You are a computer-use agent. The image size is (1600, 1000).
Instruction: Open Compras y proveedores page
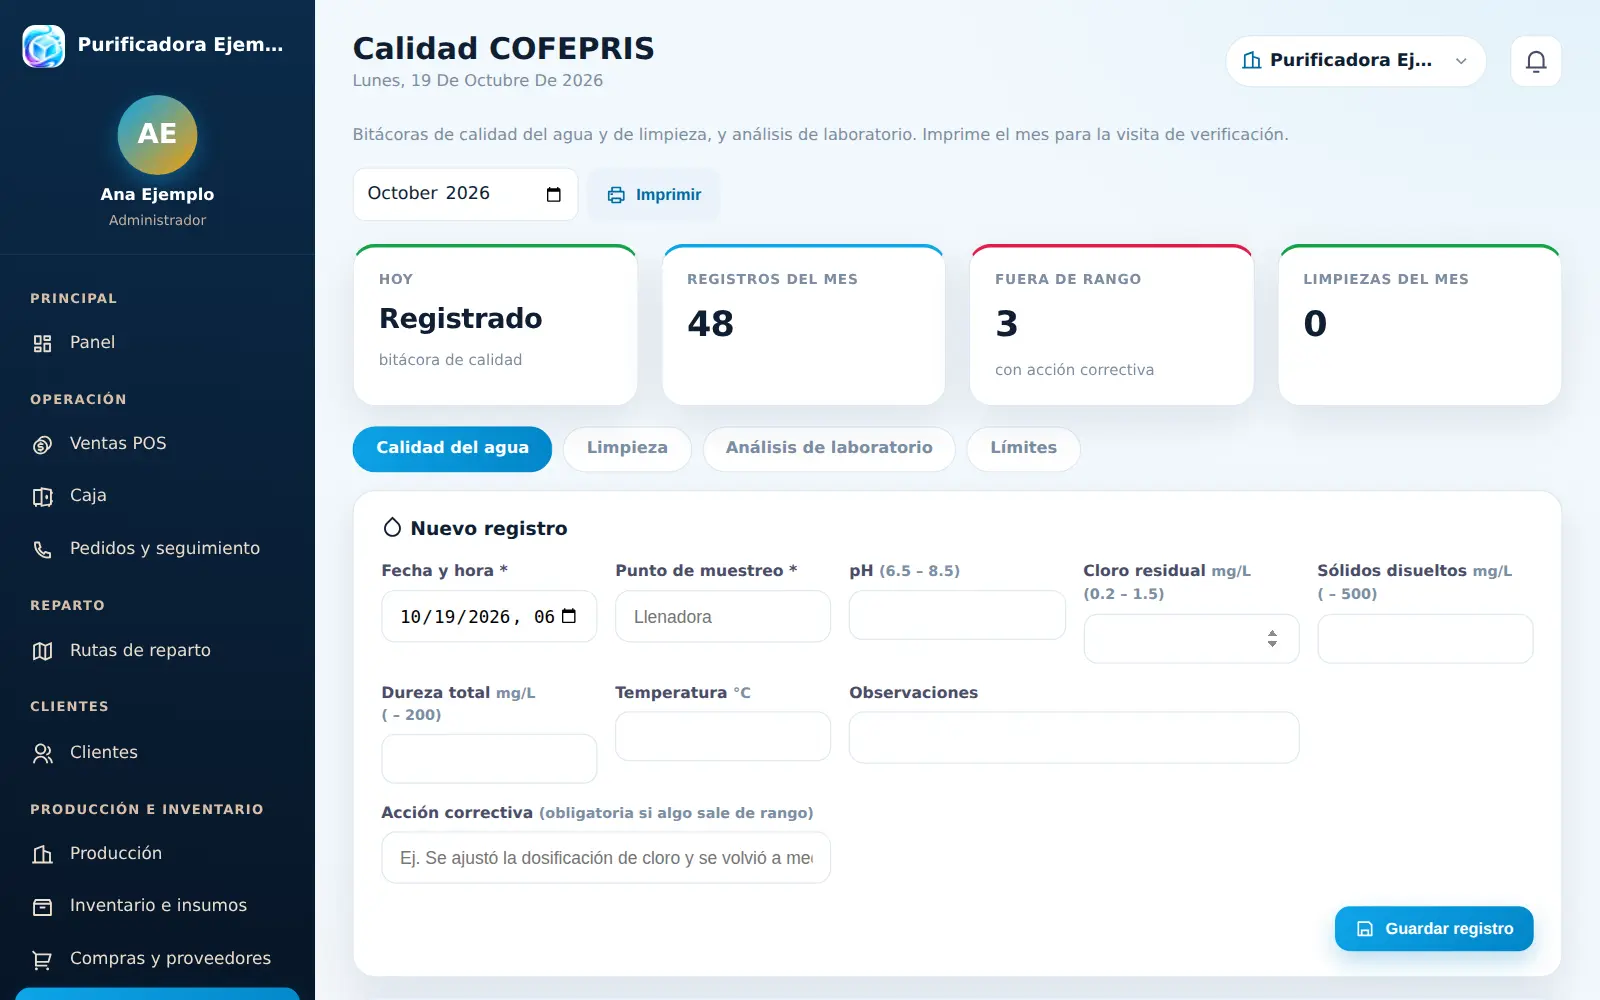157,959
